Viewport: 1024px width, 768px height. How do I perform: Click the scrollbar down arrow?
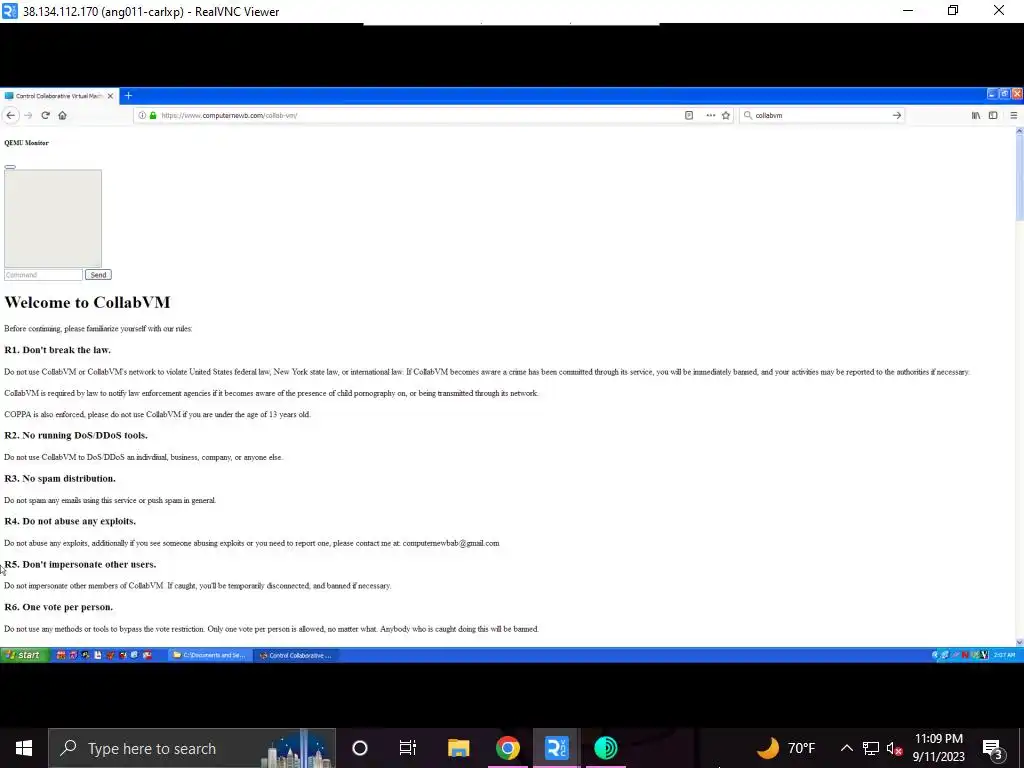(1019, 643)
